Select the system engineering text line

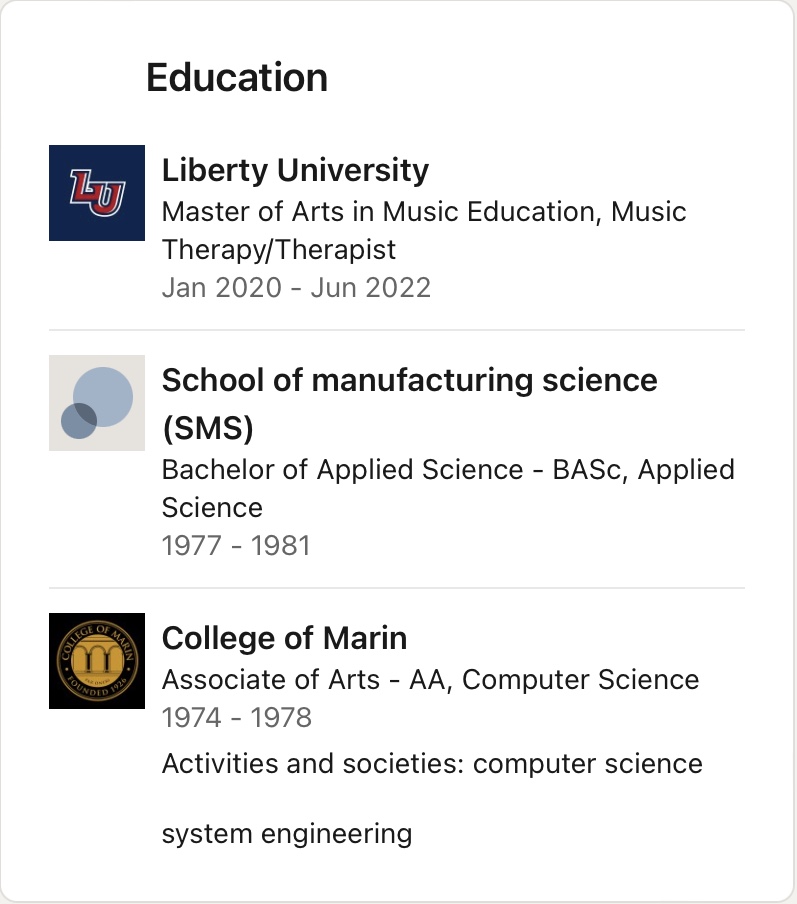click(x=287, y=834)
